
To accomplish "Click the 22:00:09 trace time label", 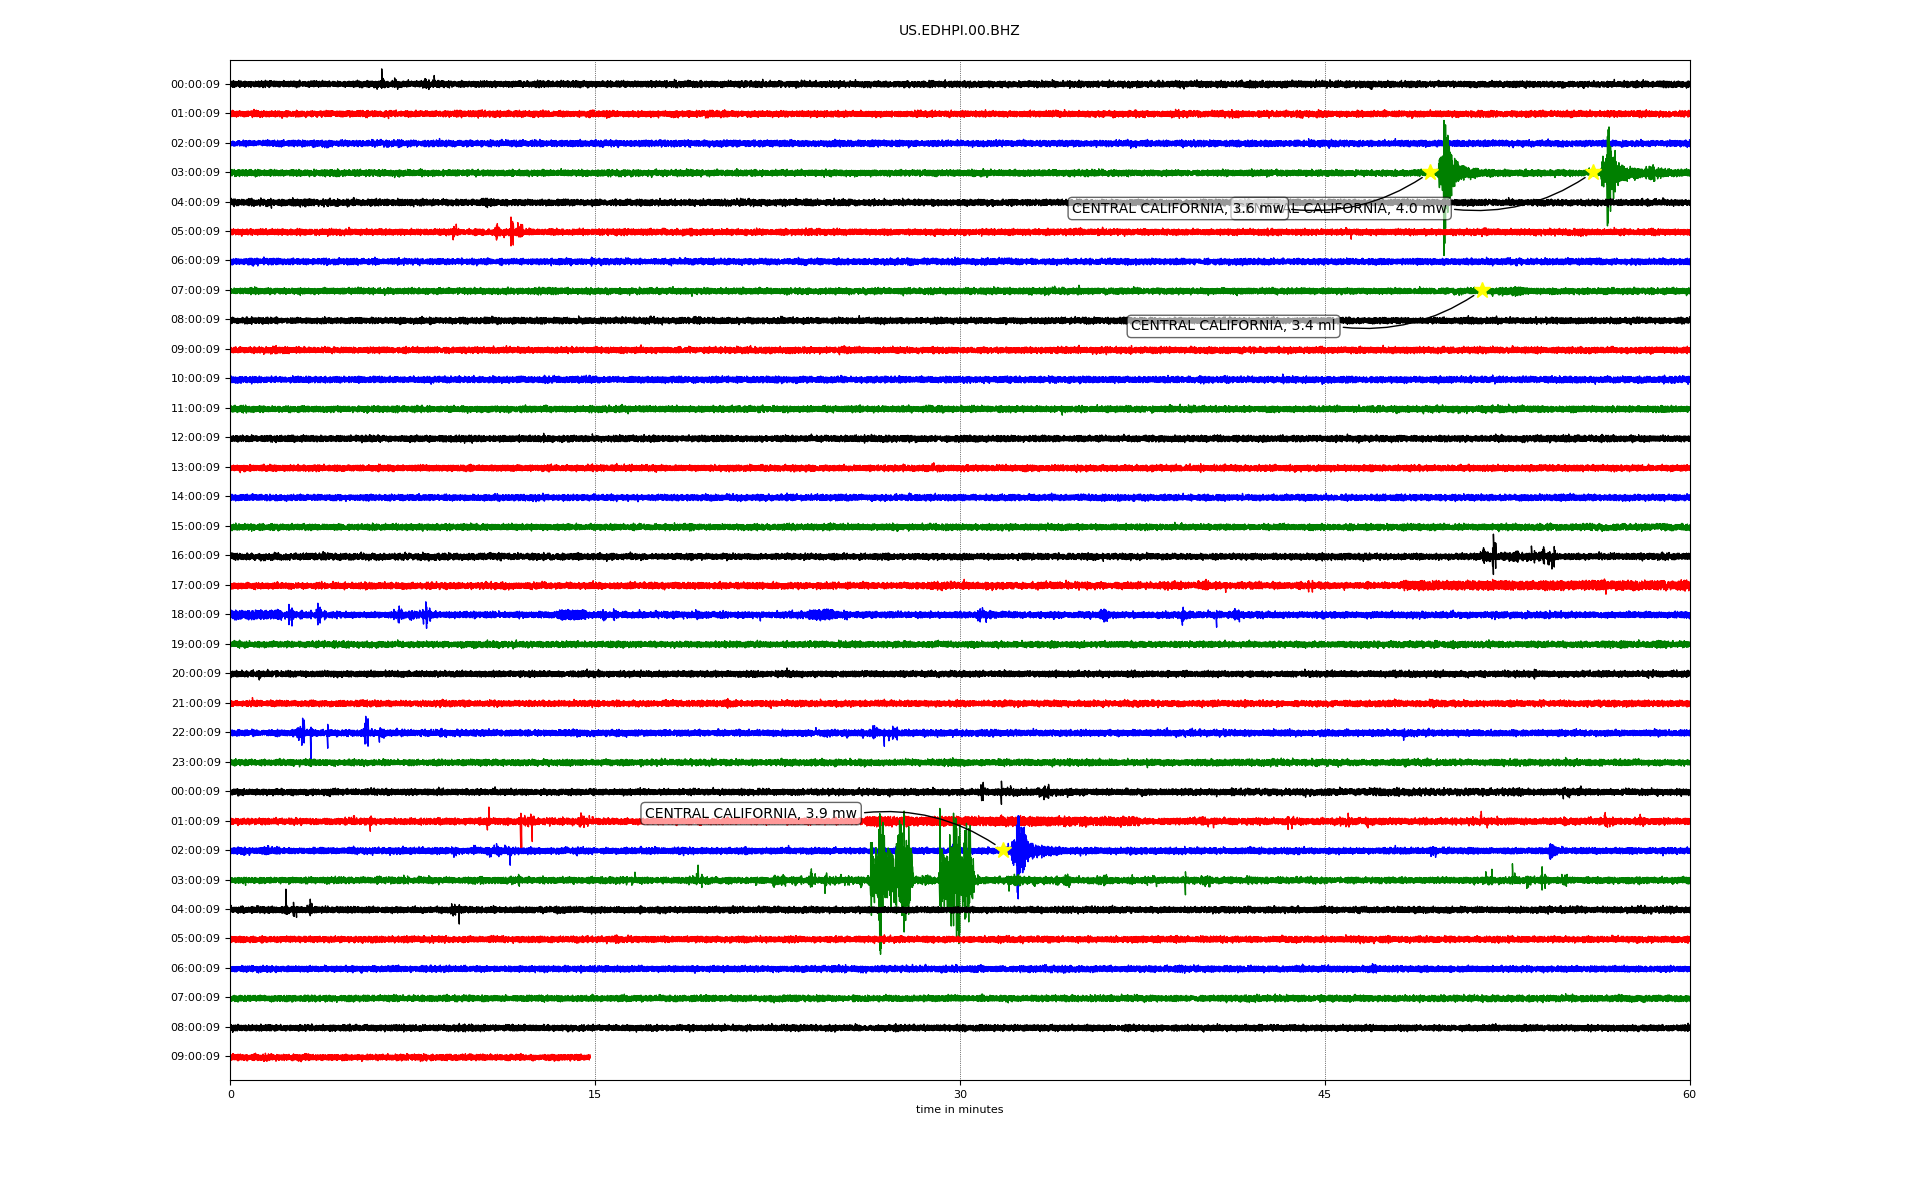I will (195, 732).
